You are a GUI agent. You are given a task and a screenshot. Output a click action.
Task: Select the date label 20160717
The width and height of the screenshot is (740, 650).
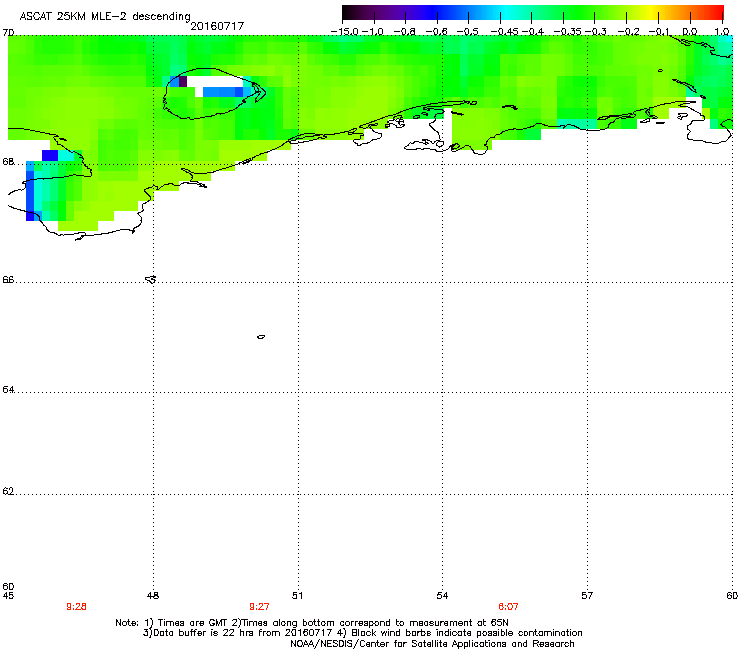[217, 26]
